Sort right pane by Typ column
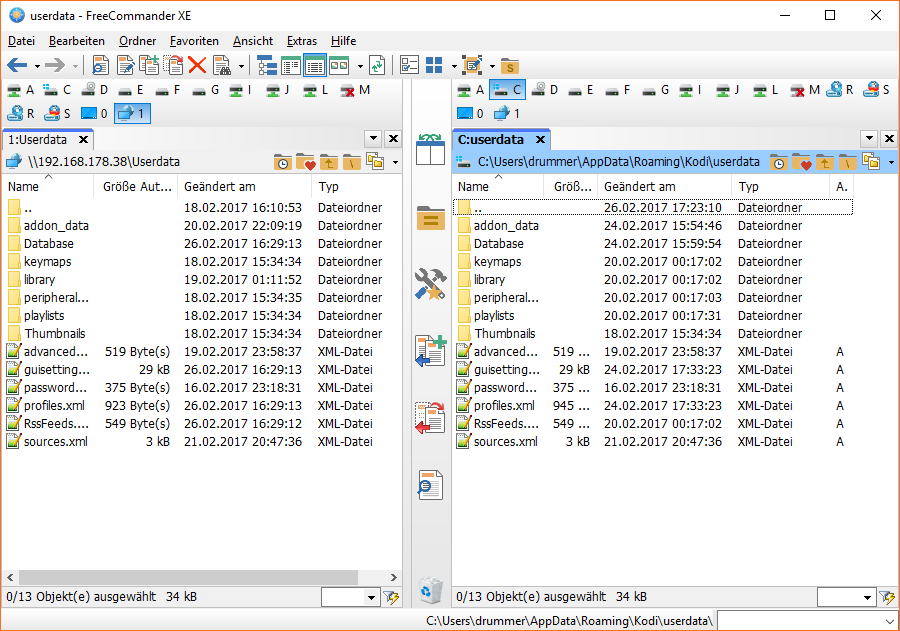The image size is (900, 631). coord(780,187)
